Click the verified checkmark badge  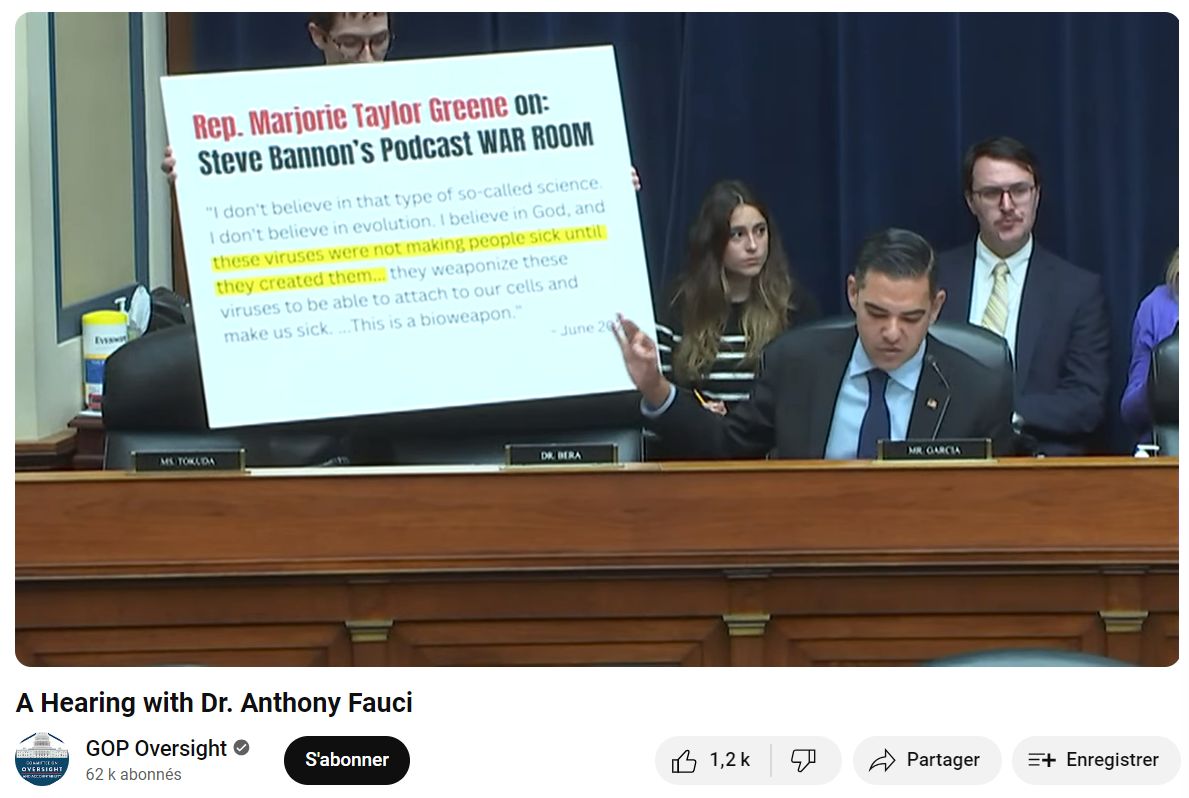click(242, 748)
